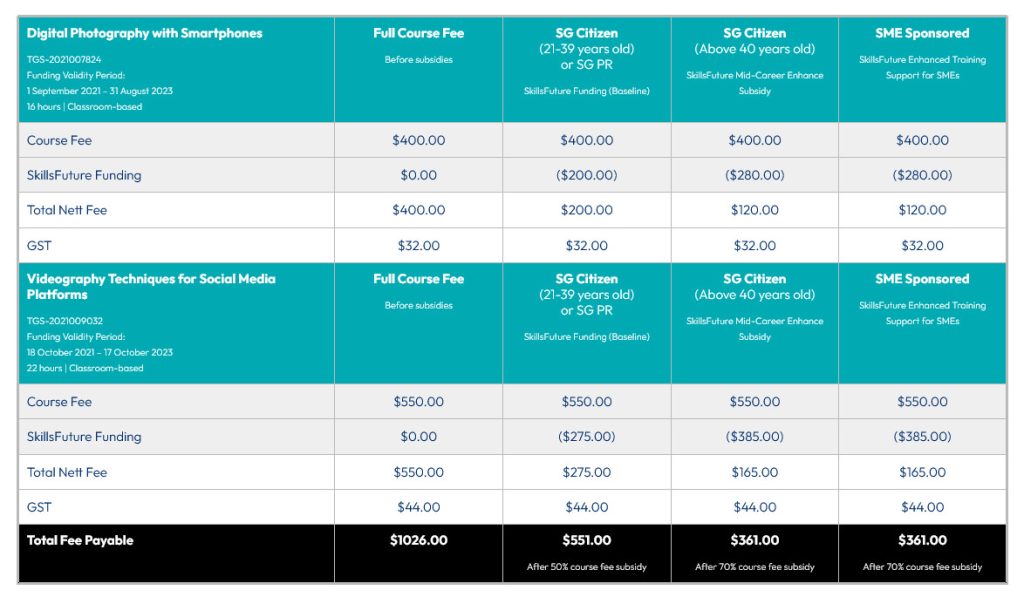Click the 18 October 2021 validity period text

[100, 352]
